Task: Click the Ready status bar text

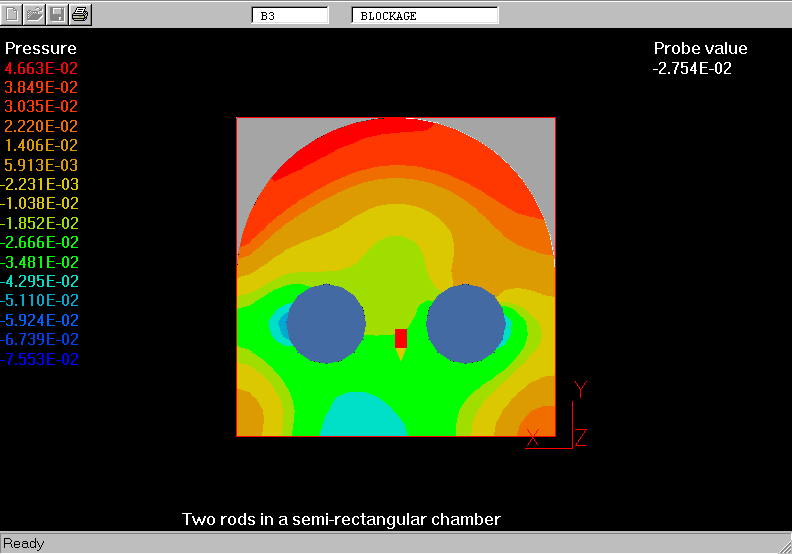Action: coord(24,544)
